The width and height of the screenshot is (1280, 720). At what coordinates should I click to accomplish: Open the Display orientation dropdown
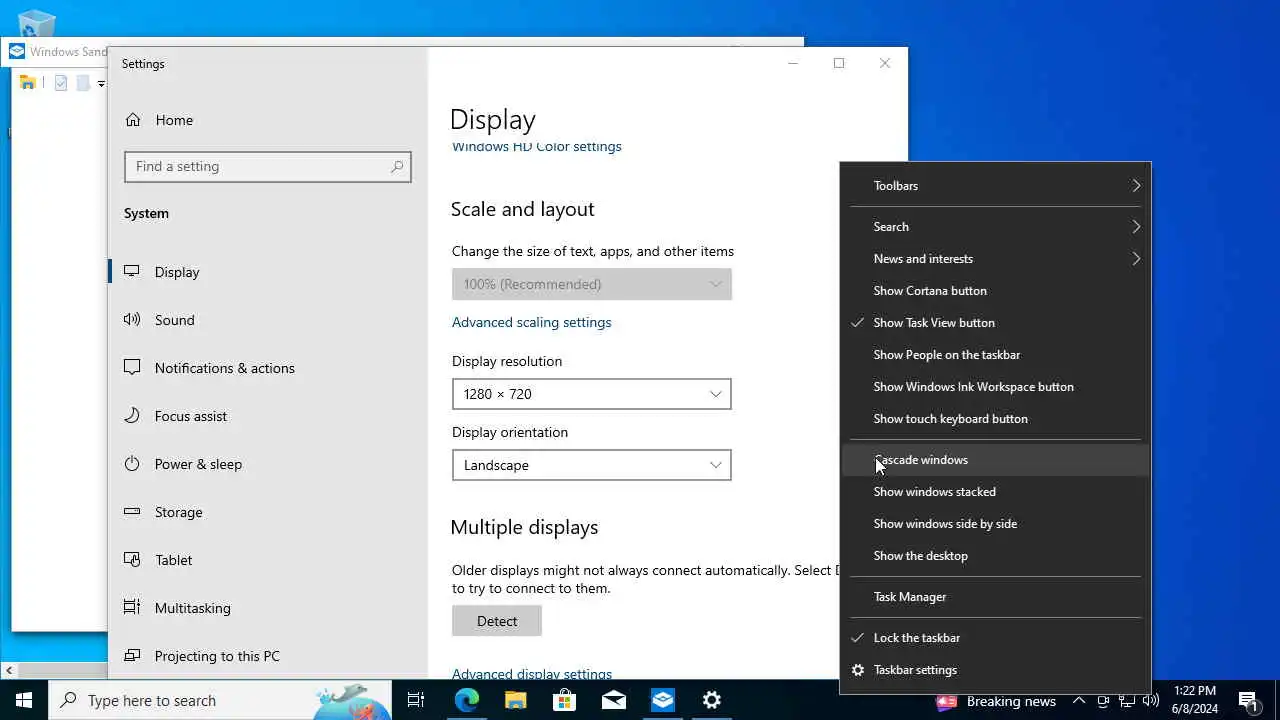(x=592, y=465)
